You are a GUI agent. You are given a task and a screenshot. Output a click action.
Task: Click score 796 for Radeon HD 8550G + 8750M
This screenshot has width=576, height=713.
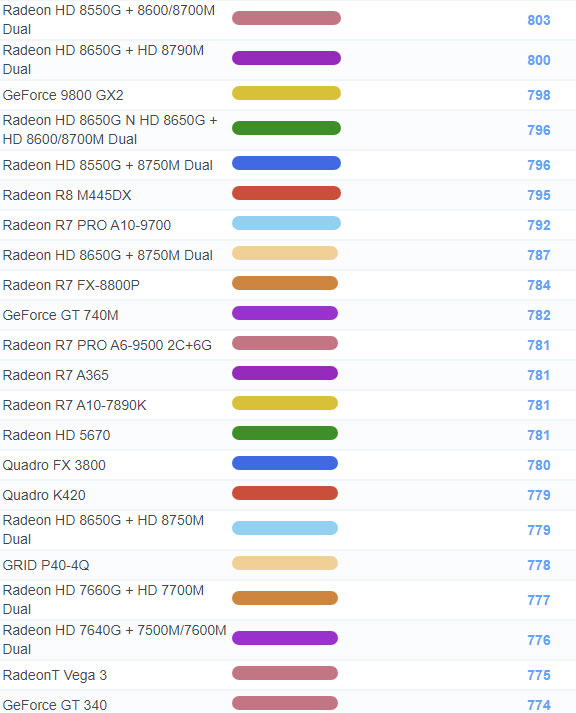coord(539,165)
